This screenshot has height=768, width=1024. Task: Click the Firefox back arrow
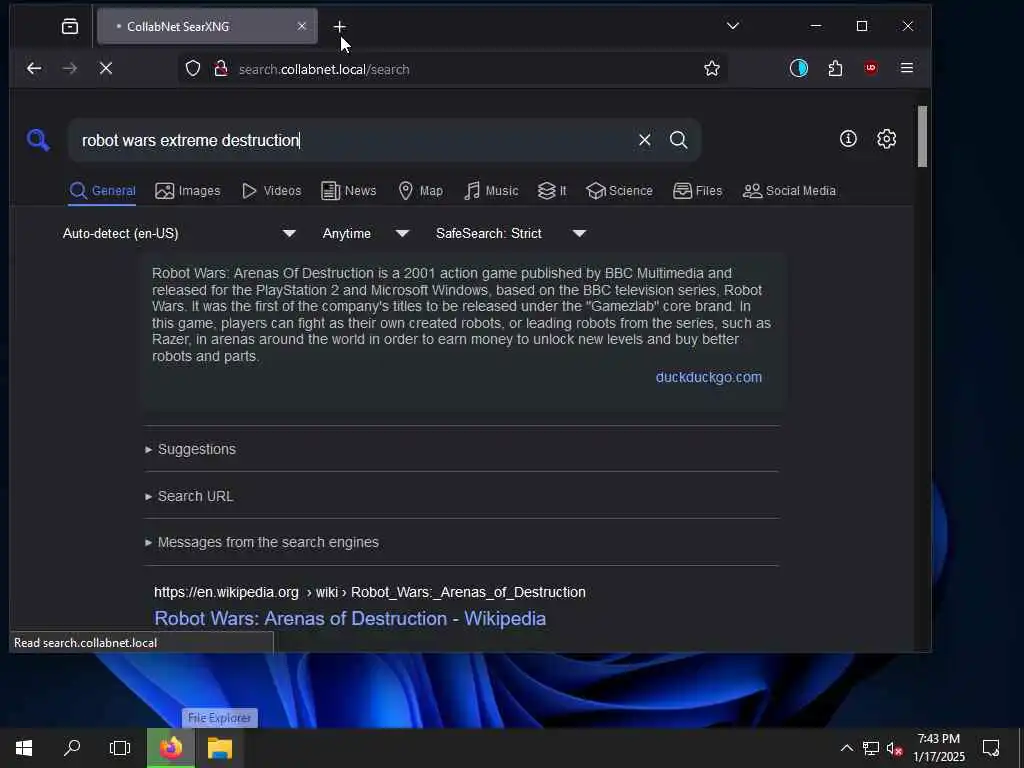(x=34, y=69)
